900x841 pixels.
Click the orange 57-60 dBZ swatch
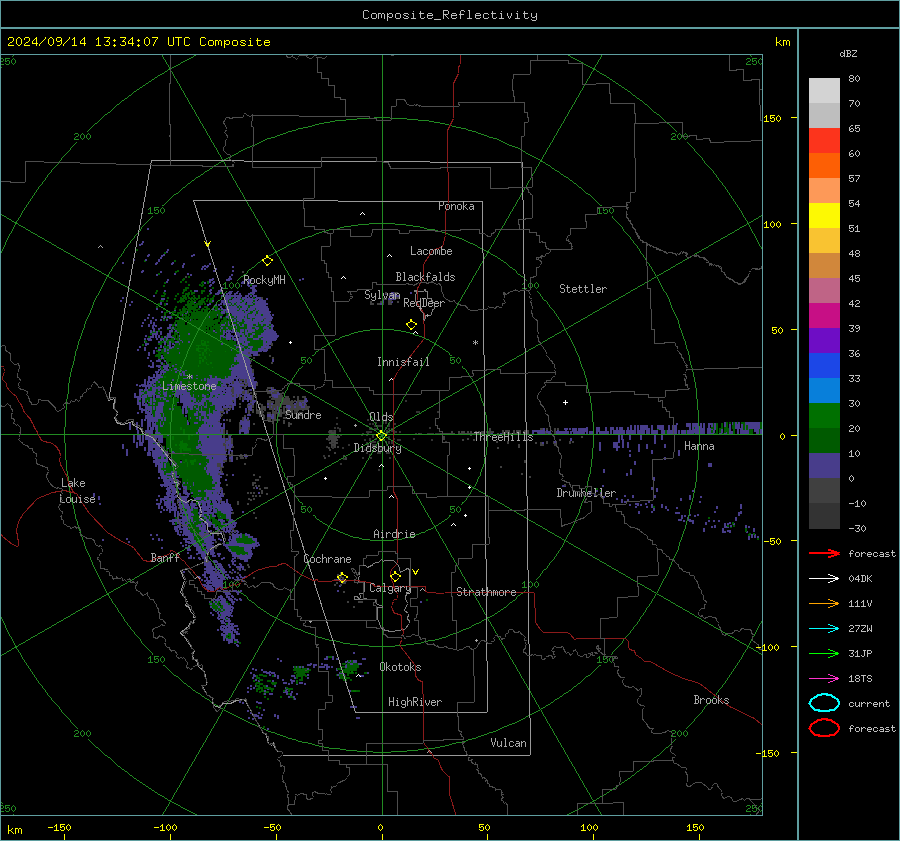pyautogui.click(x=824, y=166)
